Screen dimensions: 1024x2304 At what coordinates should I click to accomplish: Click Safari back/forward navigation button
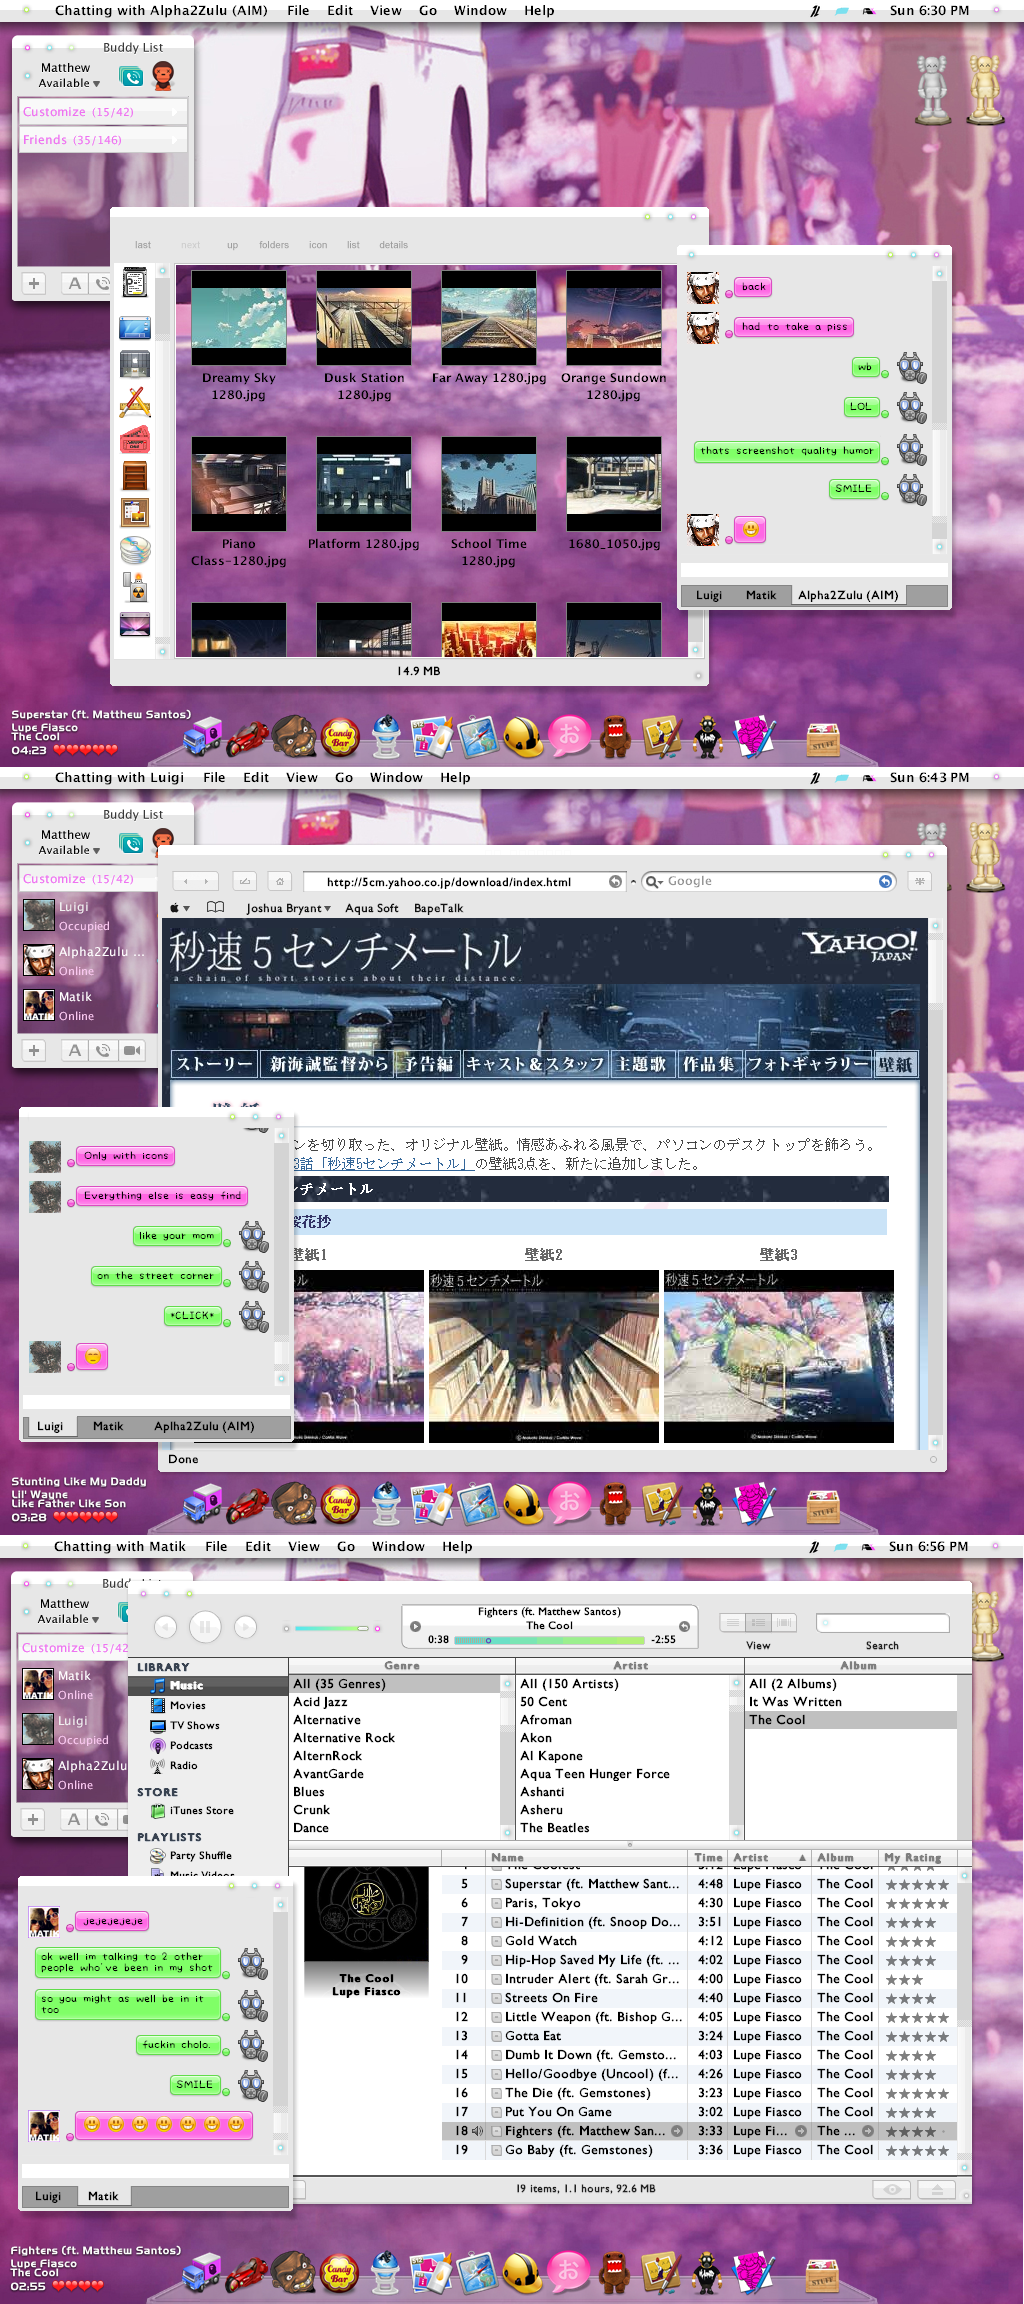point(195,881)
